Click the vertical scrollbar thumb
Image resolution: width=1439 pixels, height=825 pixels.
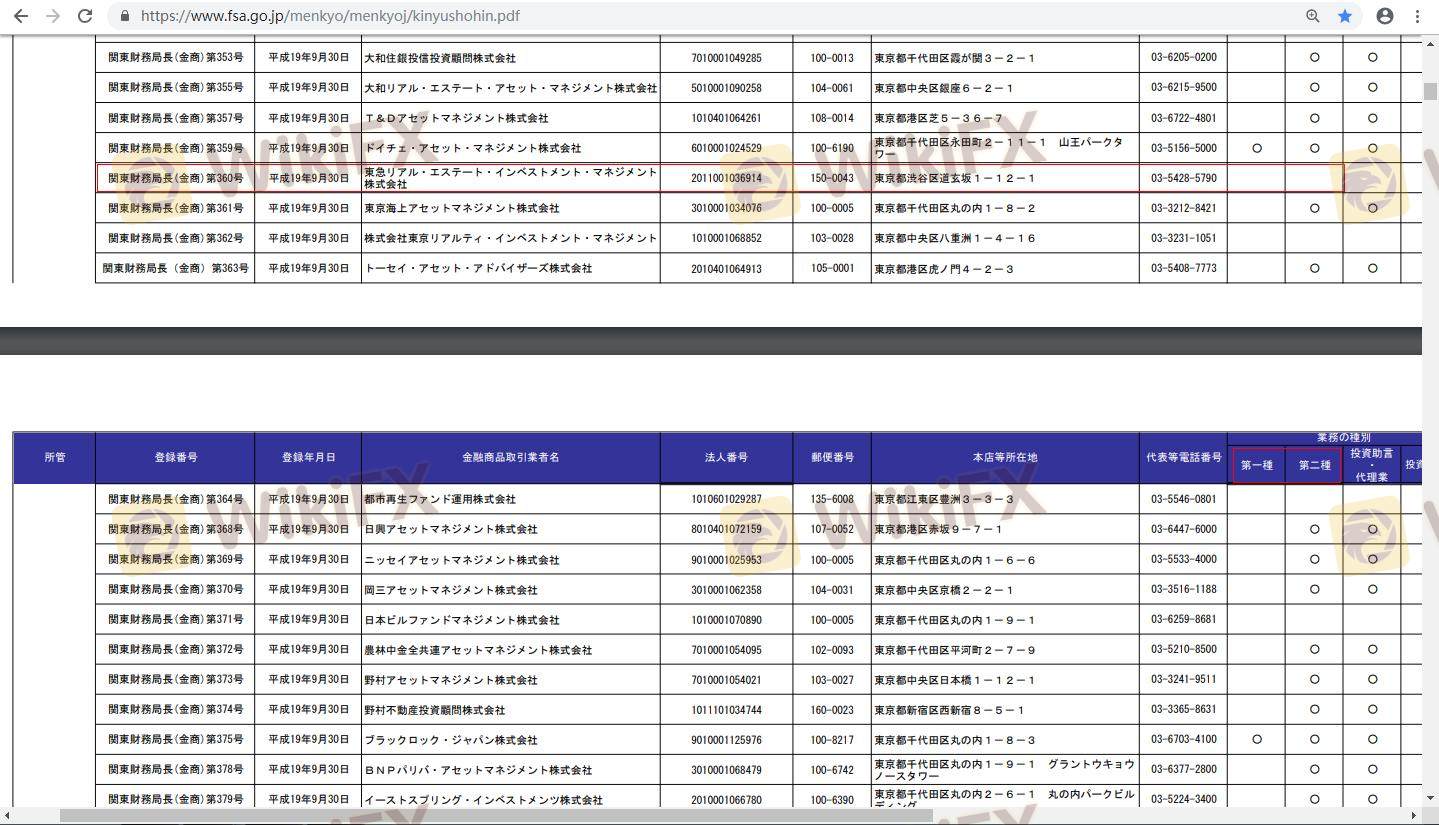pos(1430,91)
